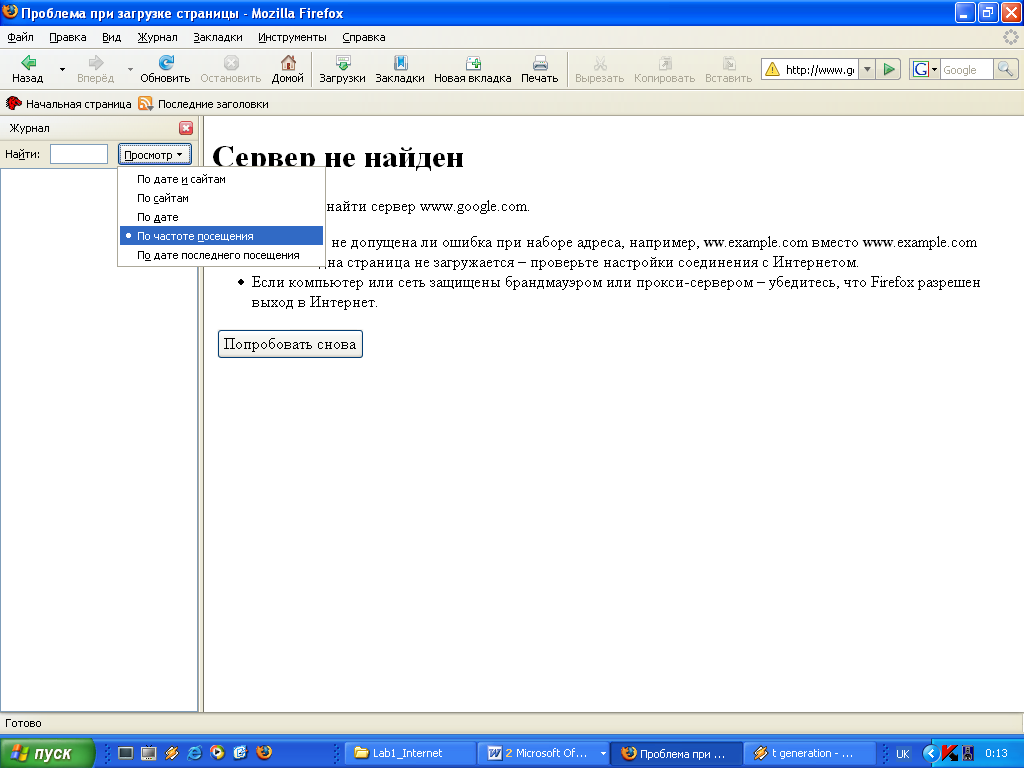The width and height of the screenshot is (1024, 768).
Task: Expand the address bar URL dropdown
Action: pyautogui.click(x=867, y=69)
